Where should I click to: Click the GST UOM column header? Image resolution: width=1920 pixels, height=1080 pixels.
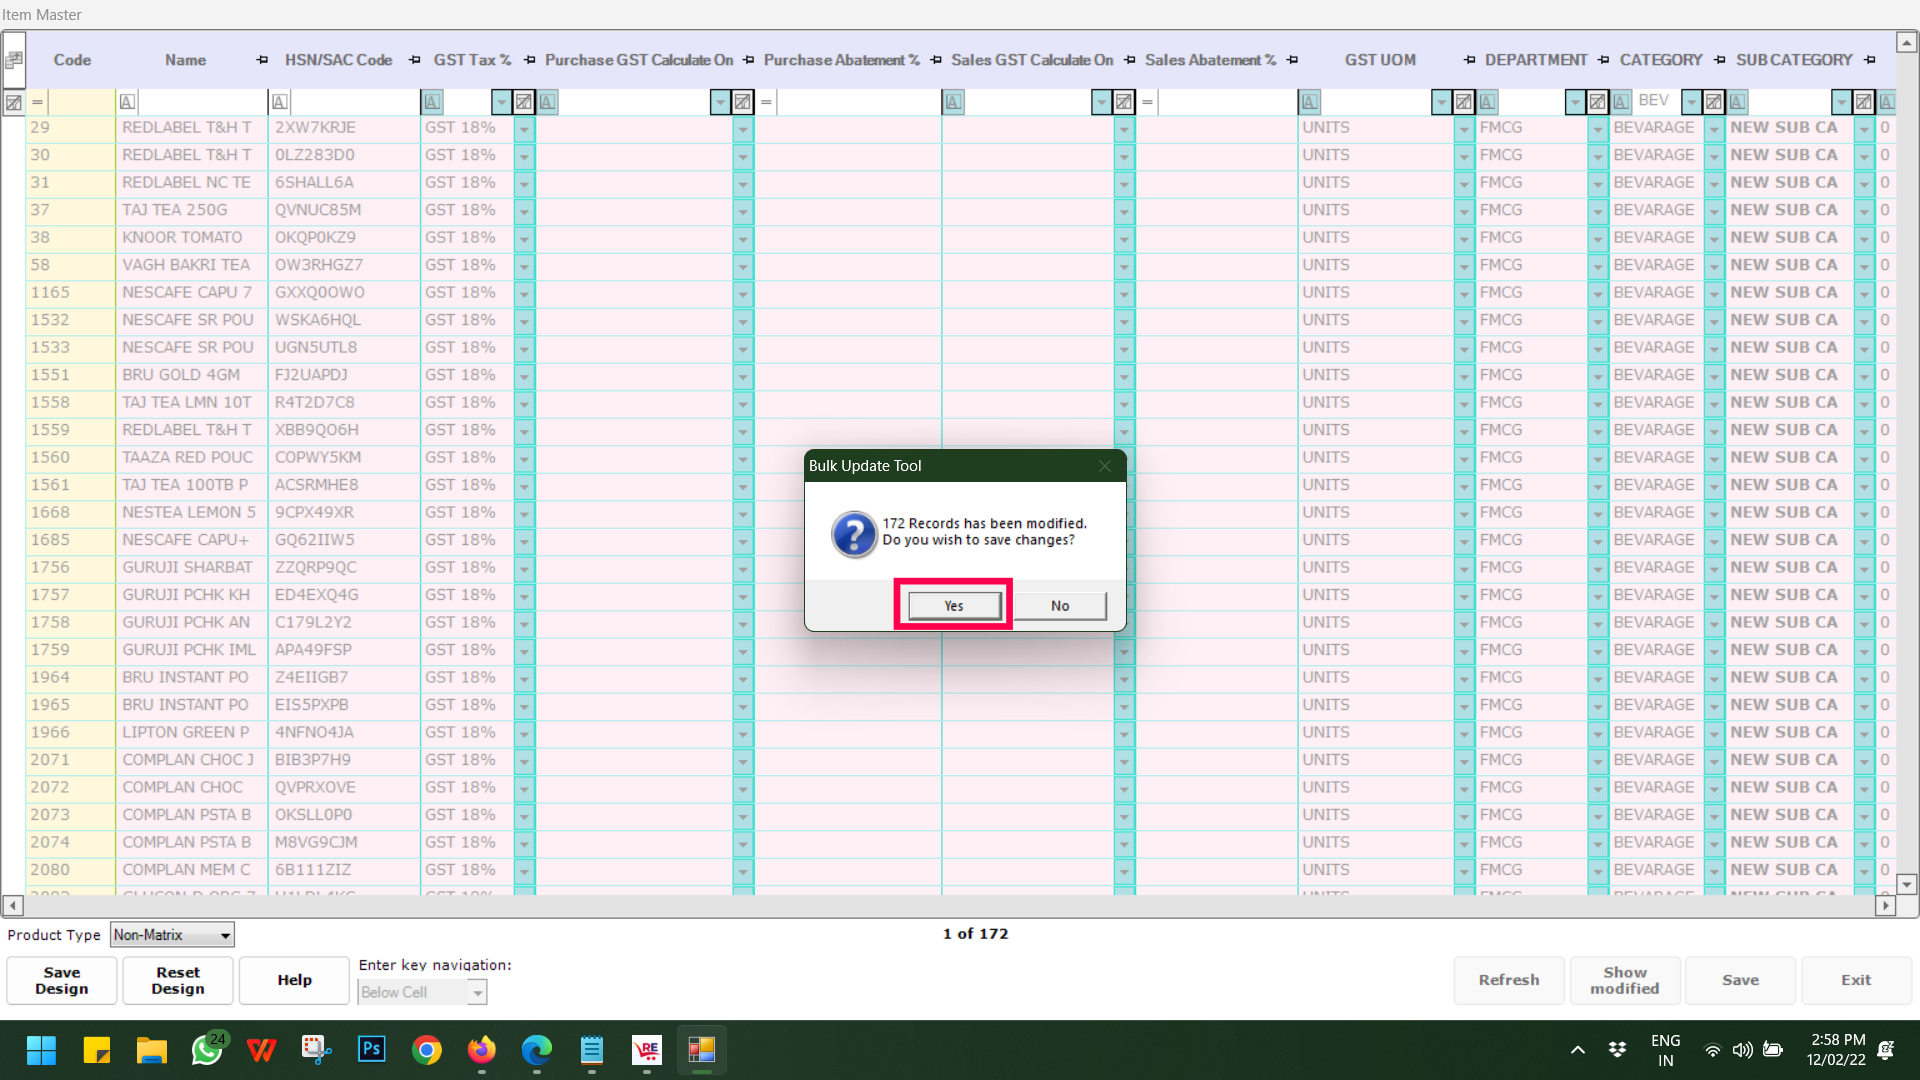point(1379,60)
